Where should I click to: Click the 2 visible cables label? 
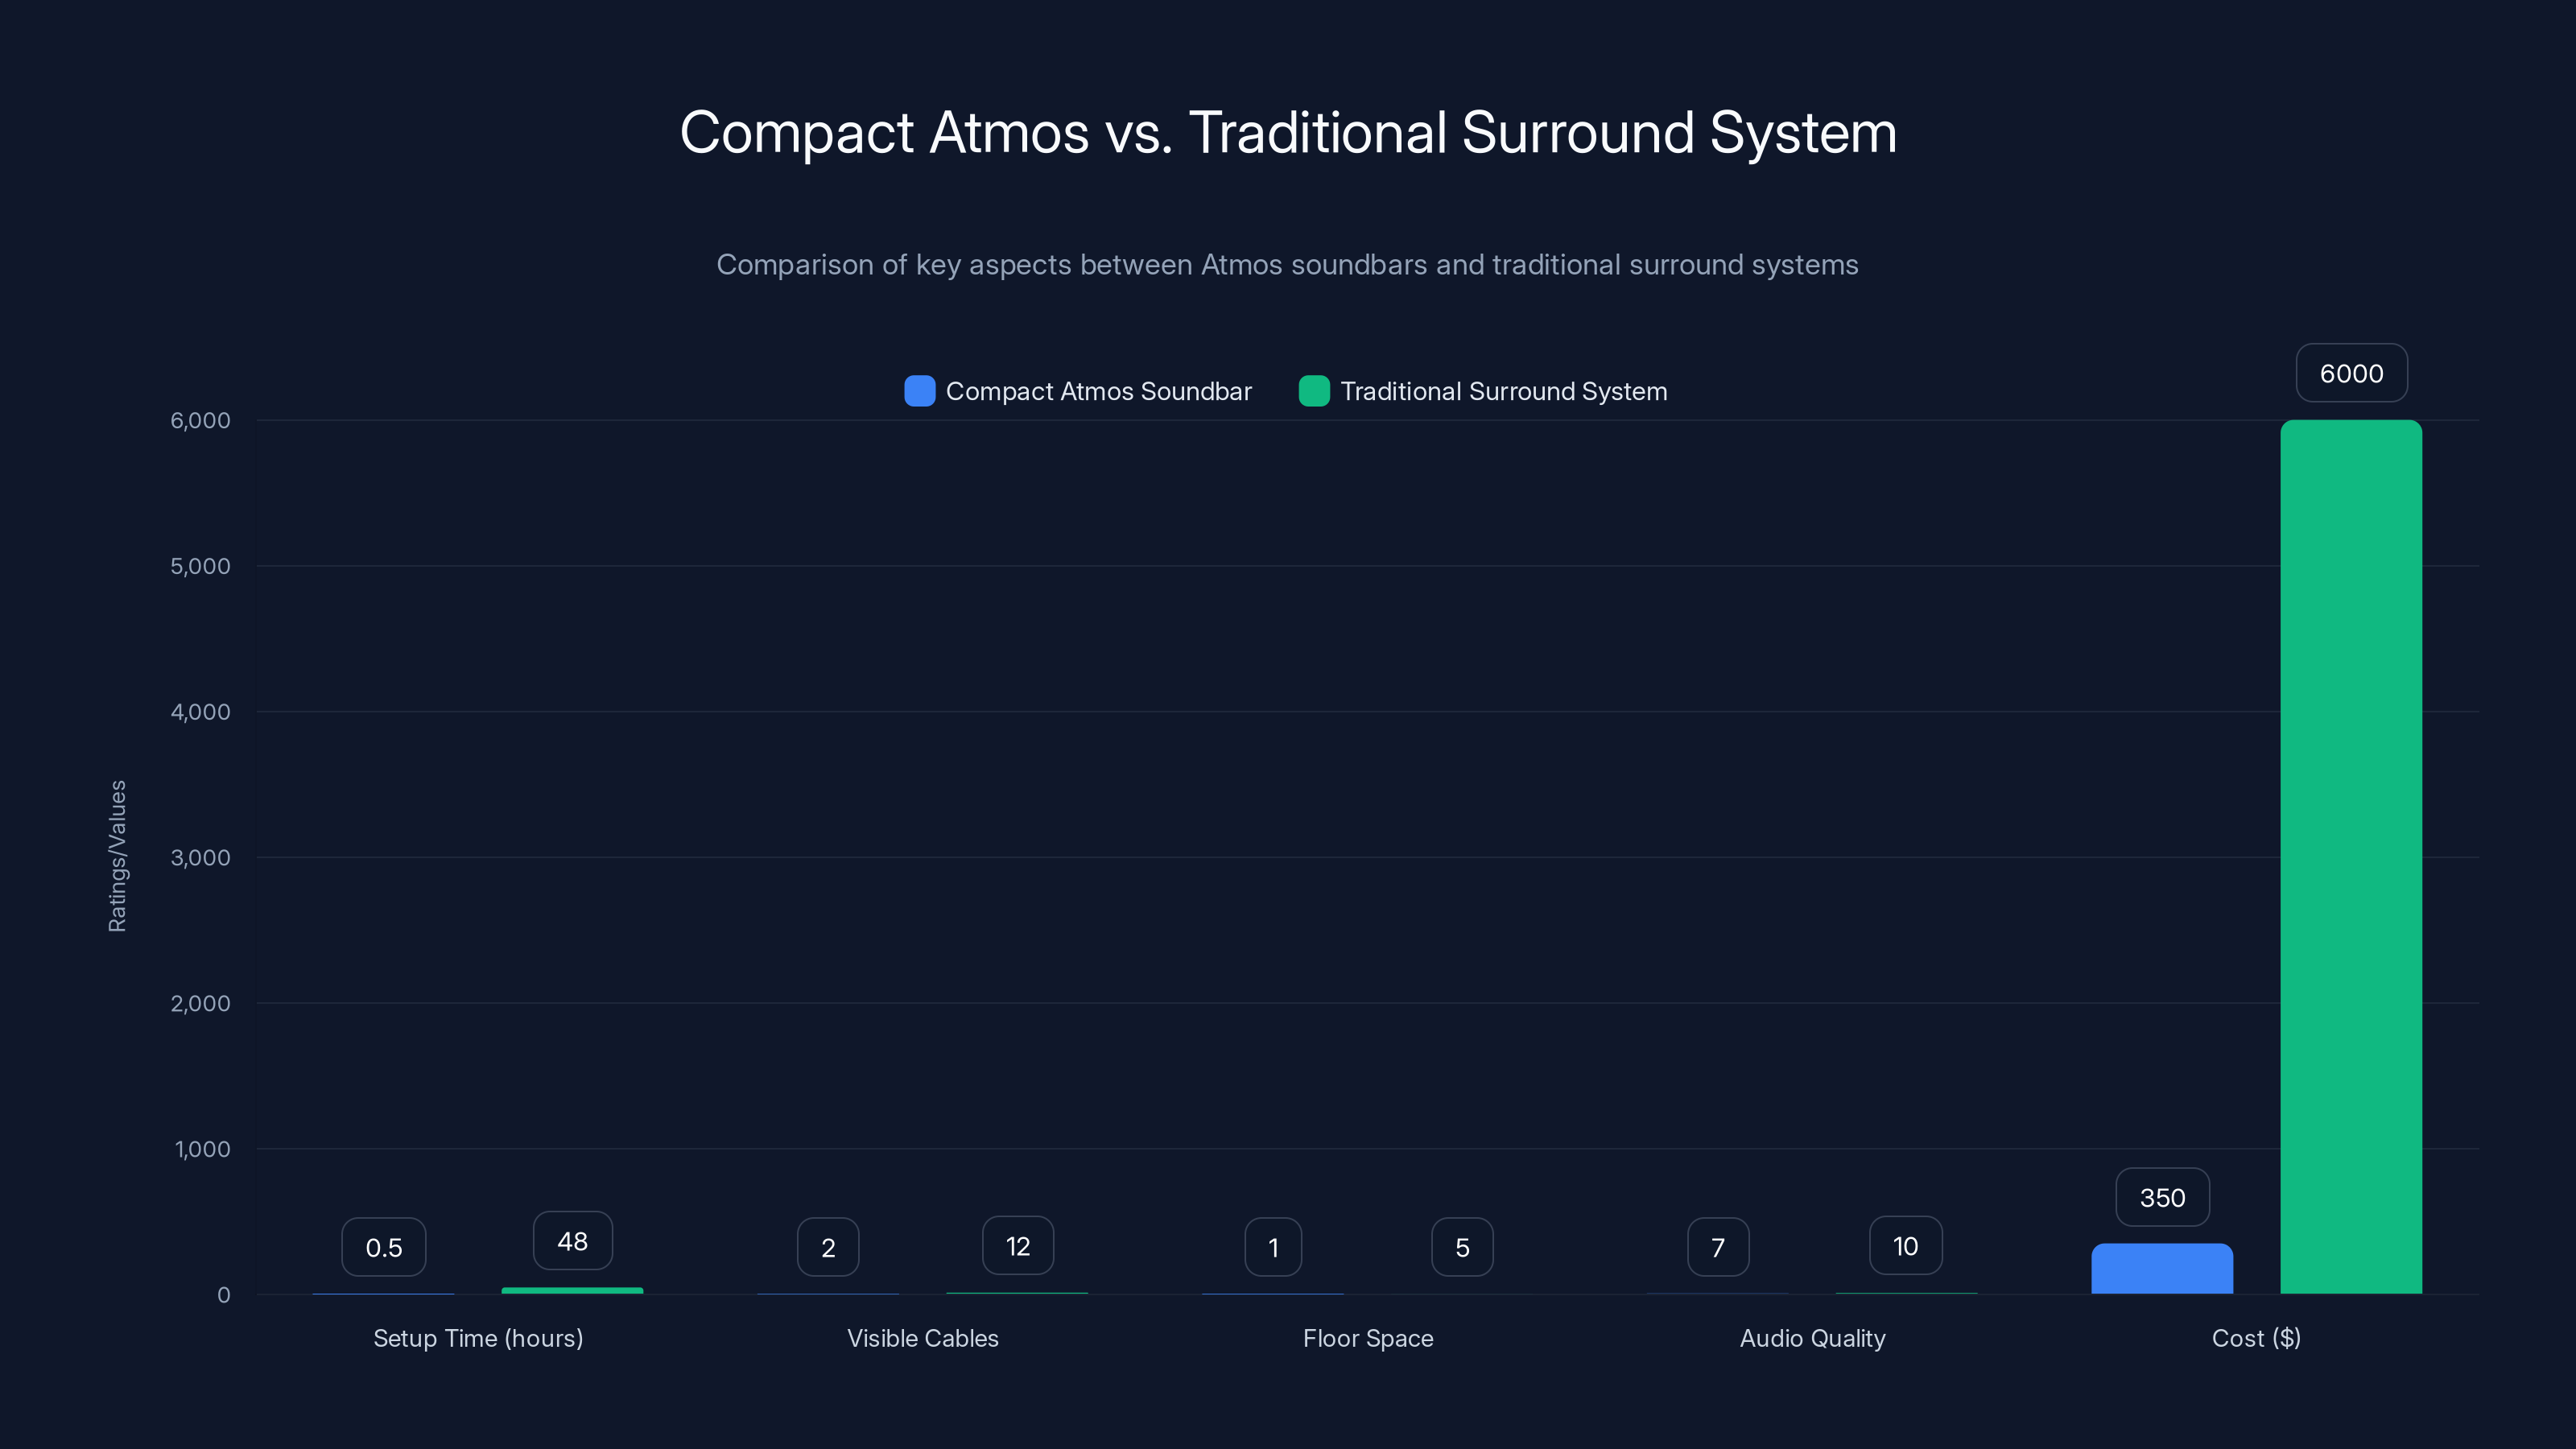828,1247
